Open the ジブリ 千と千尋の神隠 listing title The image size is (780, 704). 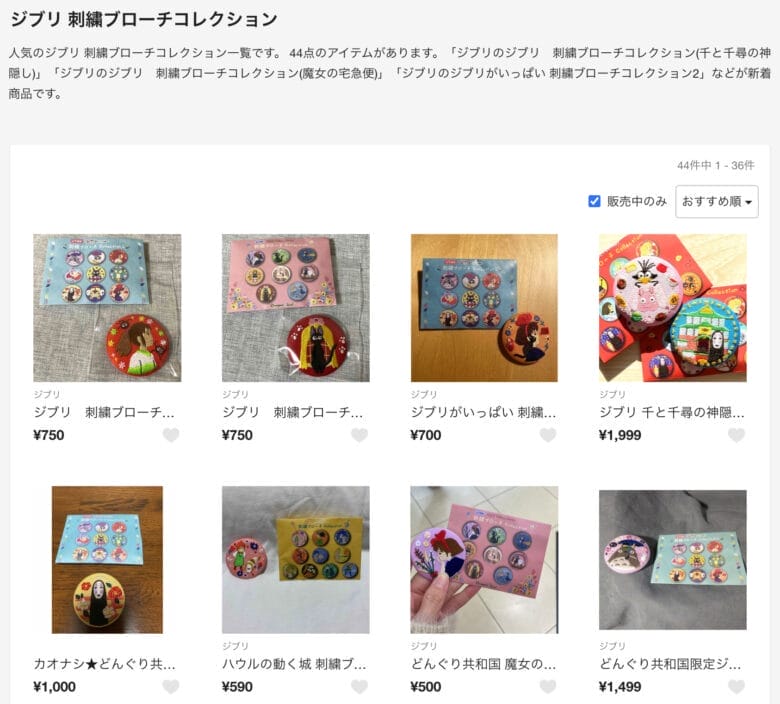tap(672, 412)
